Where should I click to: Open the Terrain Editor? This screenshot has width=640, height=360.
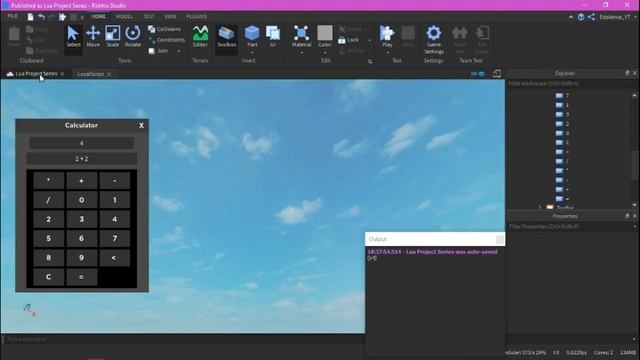point(200,37)
